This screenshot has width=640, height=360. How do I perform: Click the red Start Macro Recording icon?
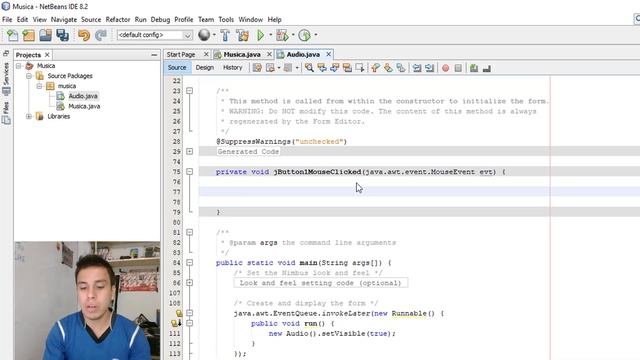(x=445, y=68)
